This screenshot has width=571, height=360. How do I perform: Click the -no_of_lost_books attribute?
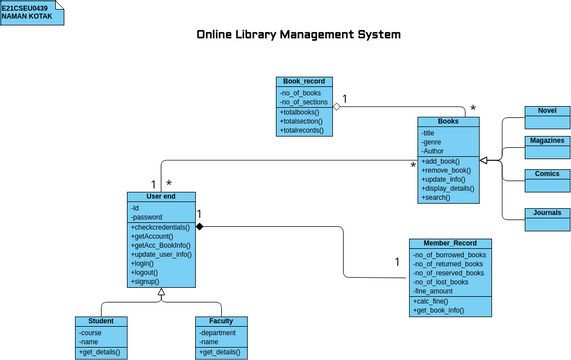[441, 282]
